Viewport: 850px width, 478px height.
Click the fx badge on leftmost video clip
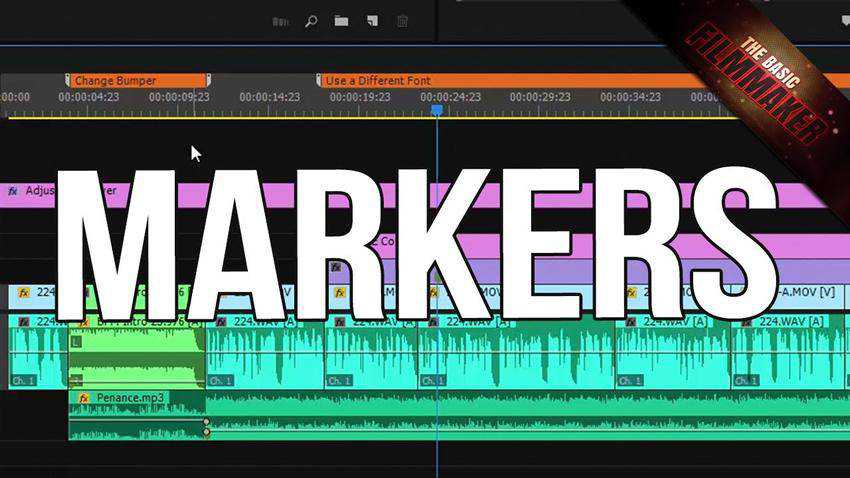click(x=23, y=293)
